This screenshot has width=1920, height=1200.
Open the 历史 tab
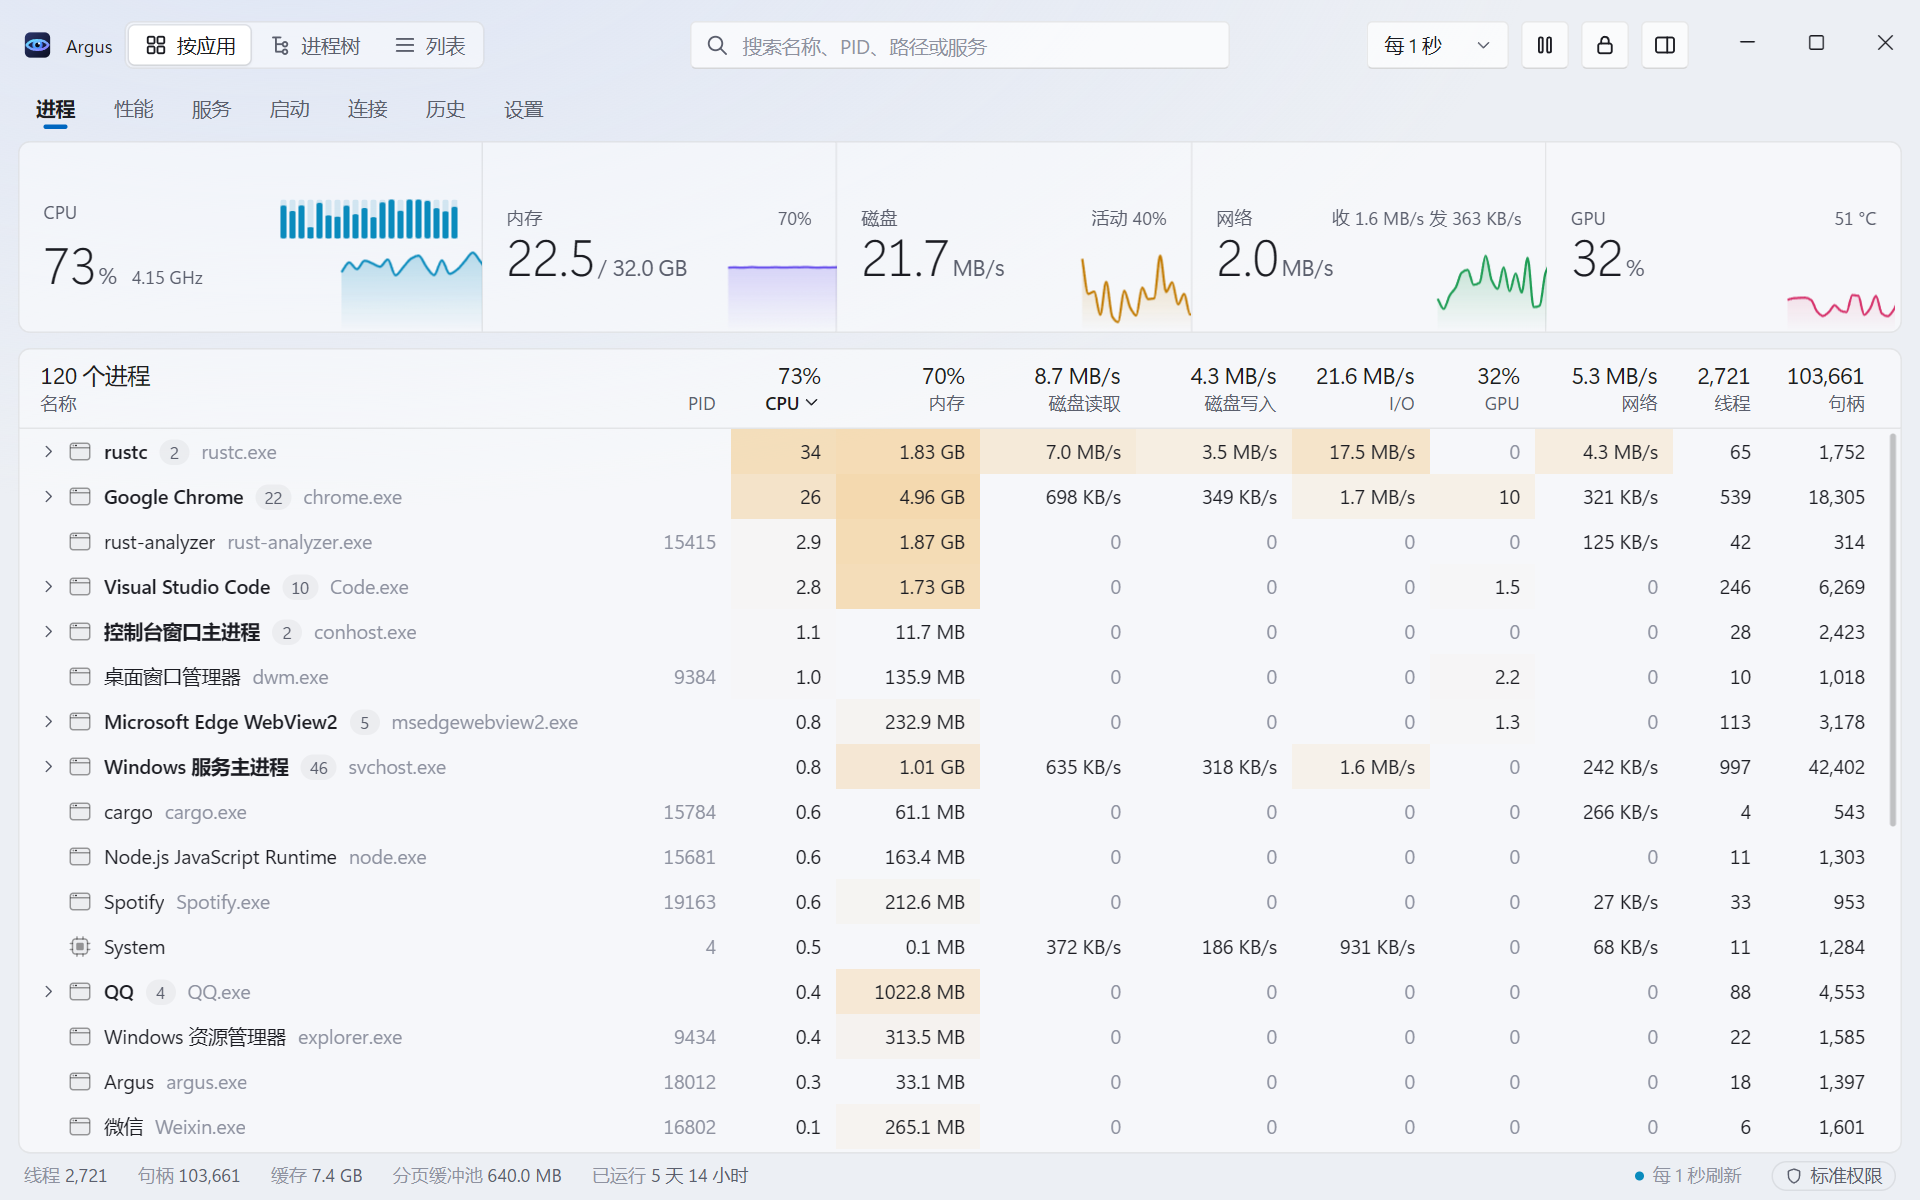click(445, 109)
